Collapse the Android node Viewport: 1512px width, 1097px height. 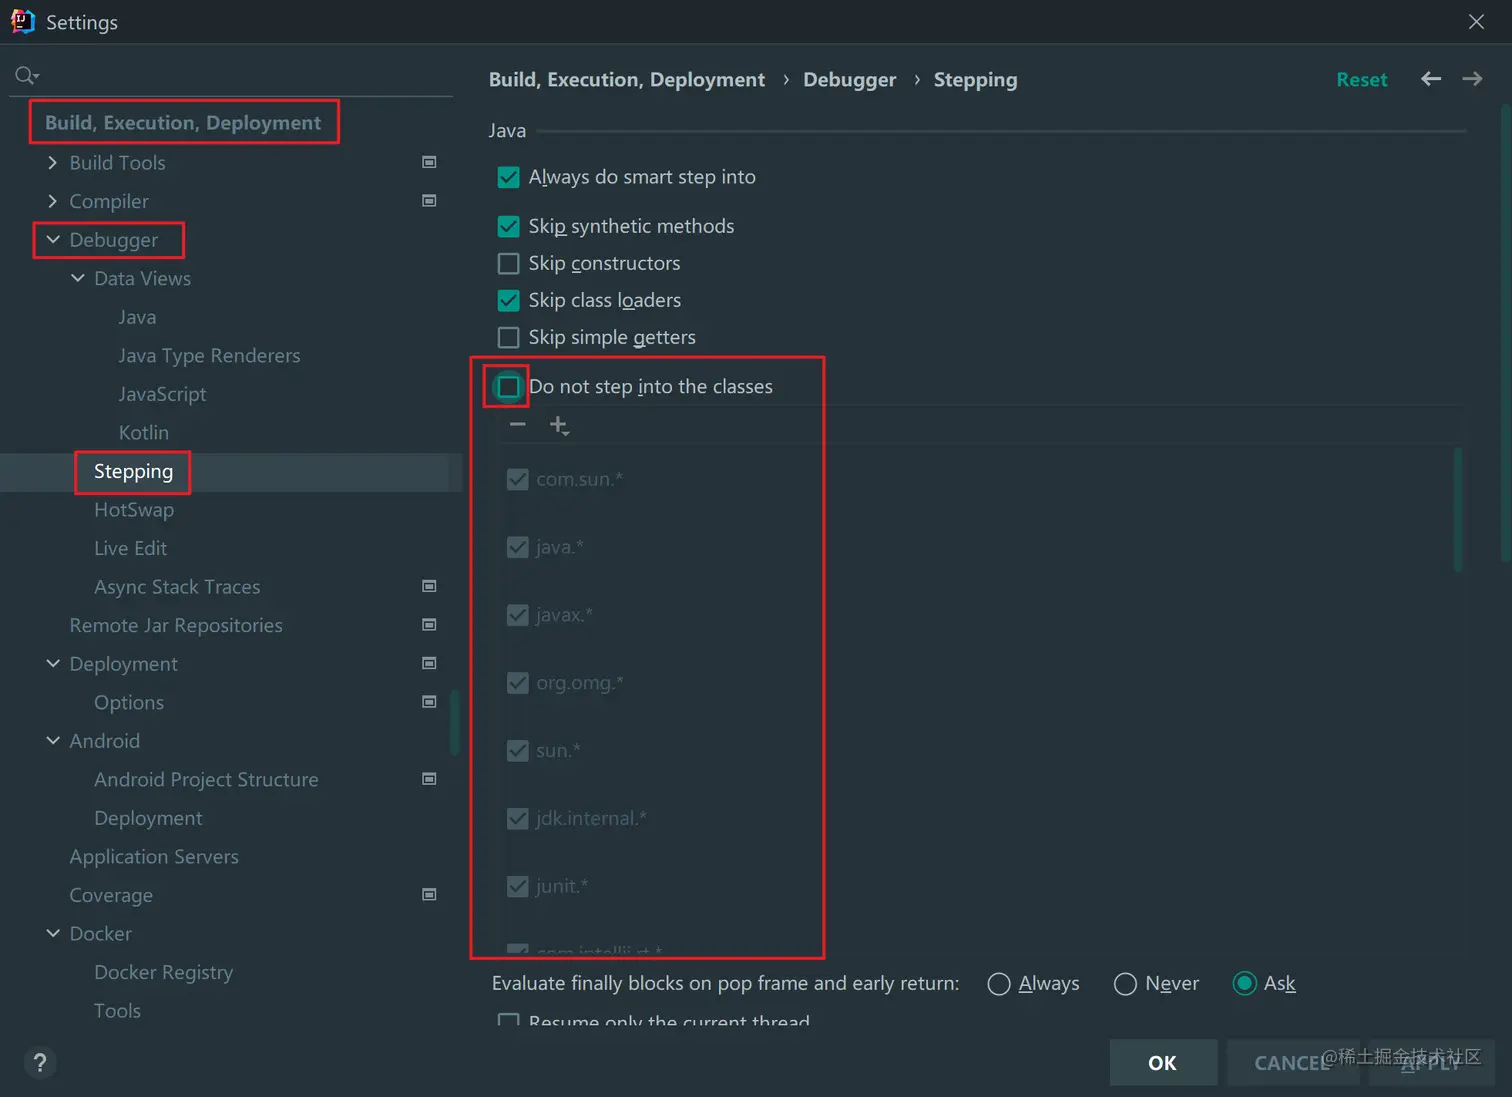tap(53, 741)
